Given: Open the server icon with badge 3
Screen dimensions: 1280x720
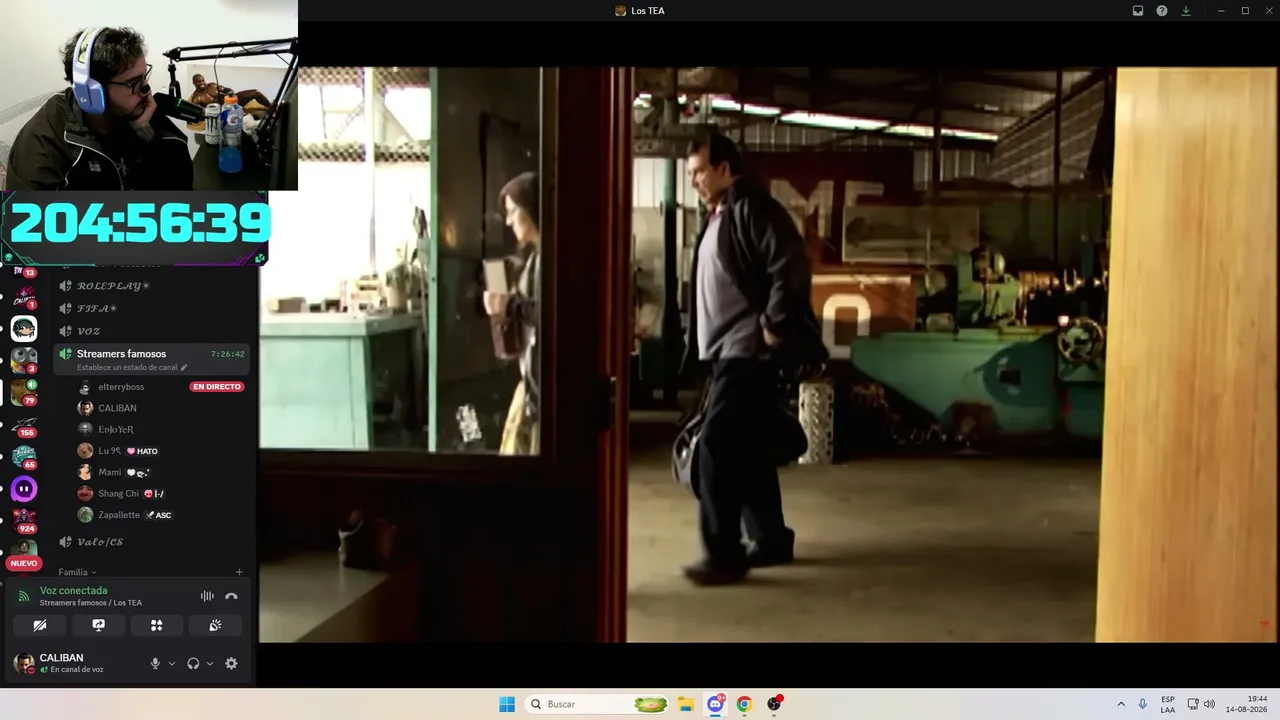Looking at the screenshot, I should (24, 360).
